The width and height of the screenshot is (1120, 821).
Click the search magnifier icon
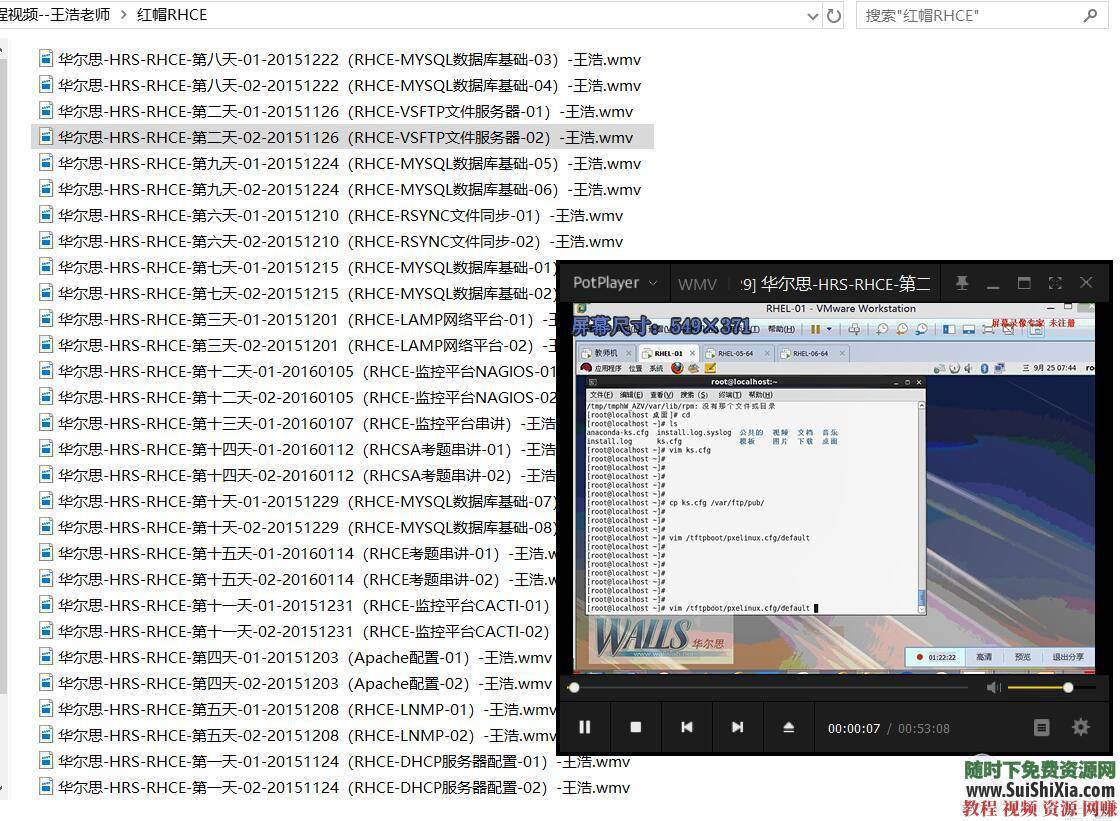coord(1090,15)
